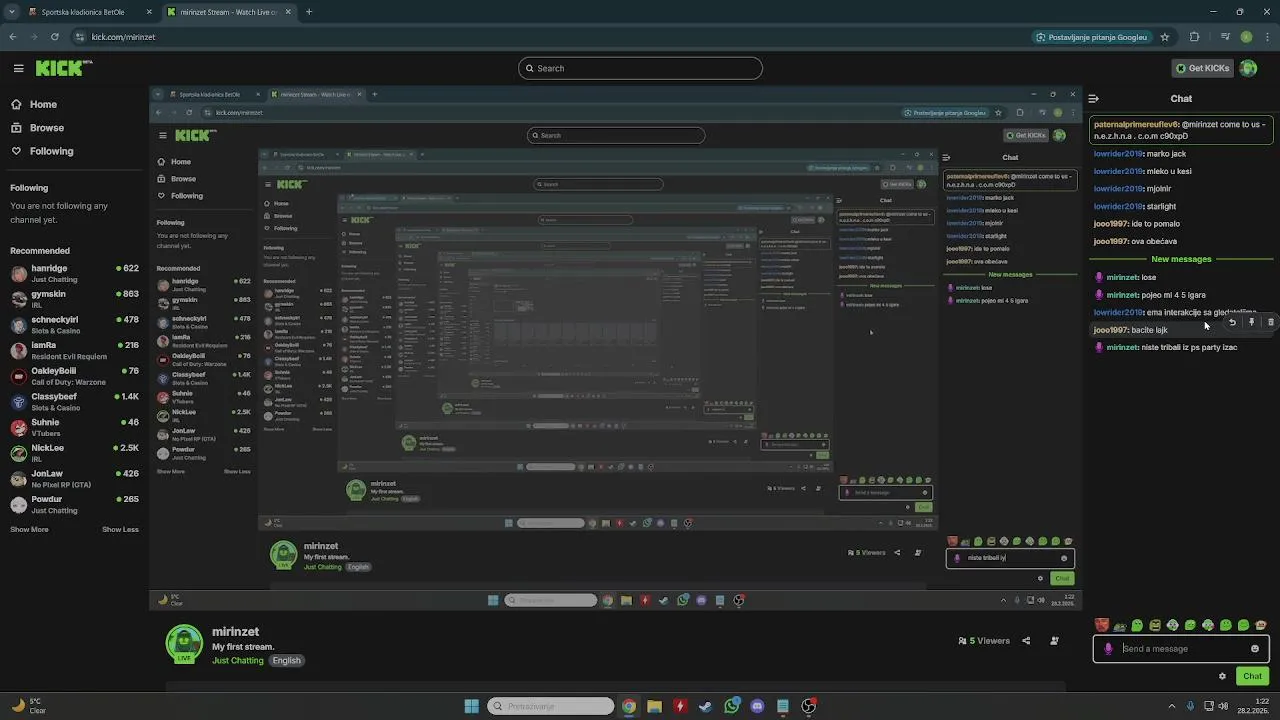This screenshot has height=720, width=1280.
Task: Open hanridge recommended channel
Action: tap(74, 273)
